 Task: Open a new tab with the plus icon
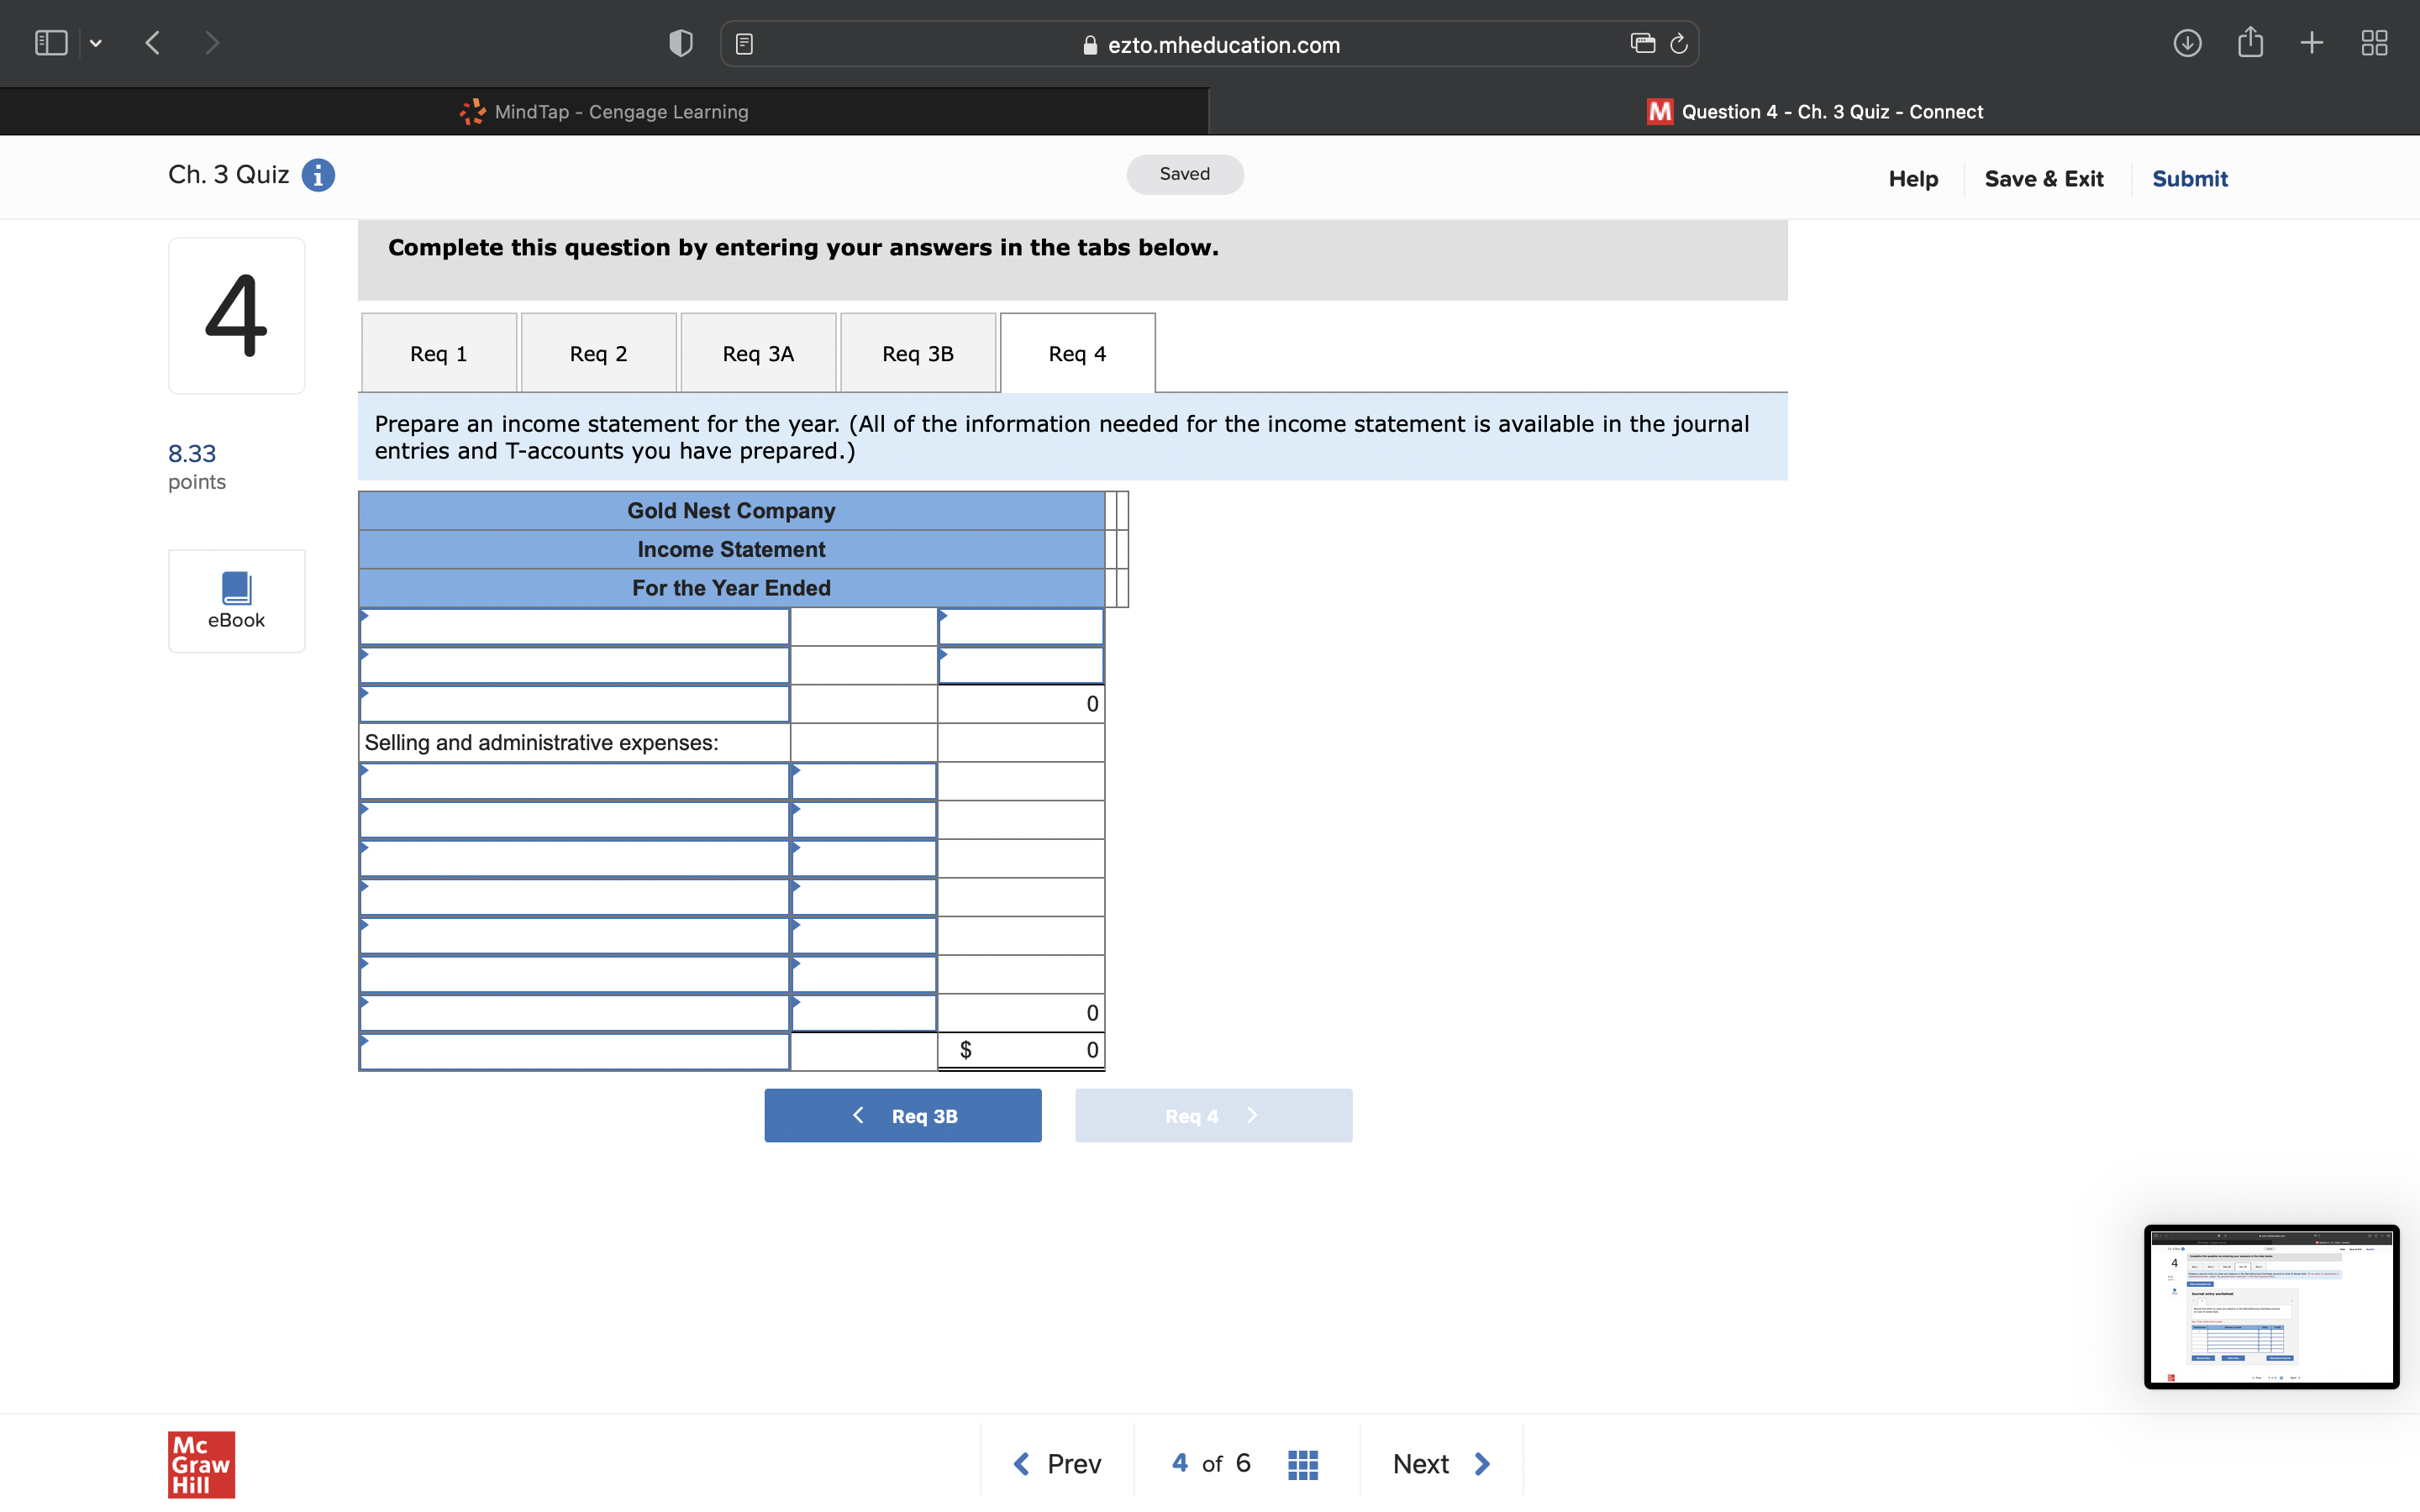tap(2312, 43)
